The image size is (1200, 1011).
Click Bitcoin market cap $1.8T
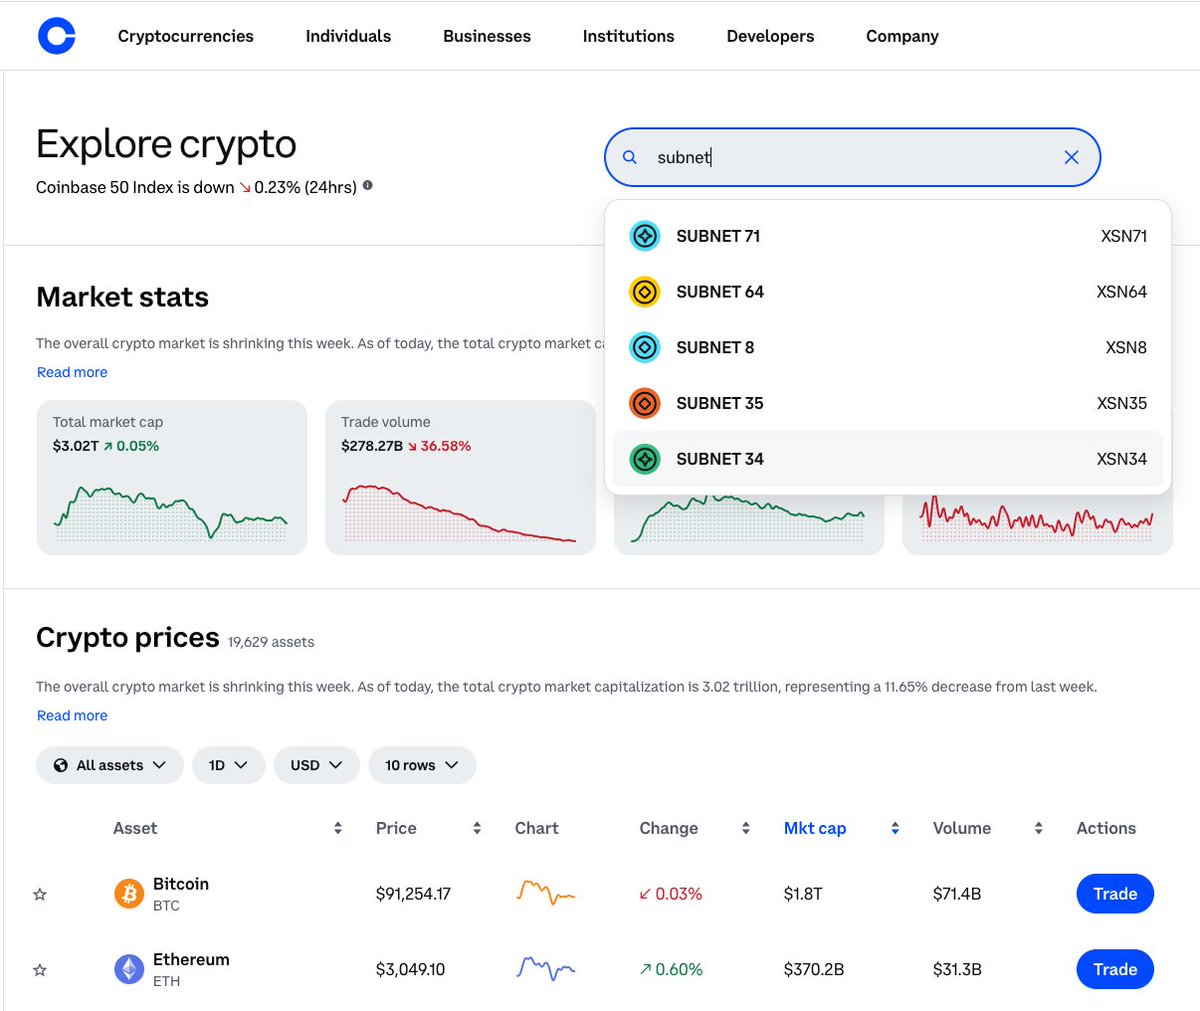(x=803, y=894)
